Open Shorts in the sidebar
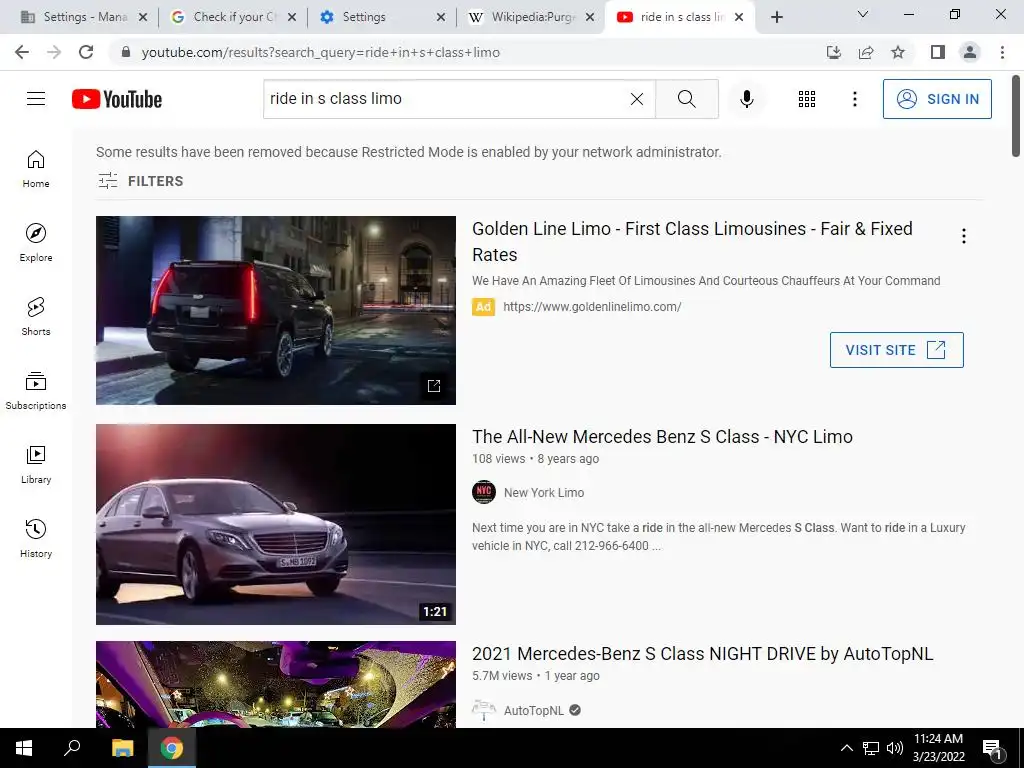This screenshot has height=768, width=1024. coord(36,316)
